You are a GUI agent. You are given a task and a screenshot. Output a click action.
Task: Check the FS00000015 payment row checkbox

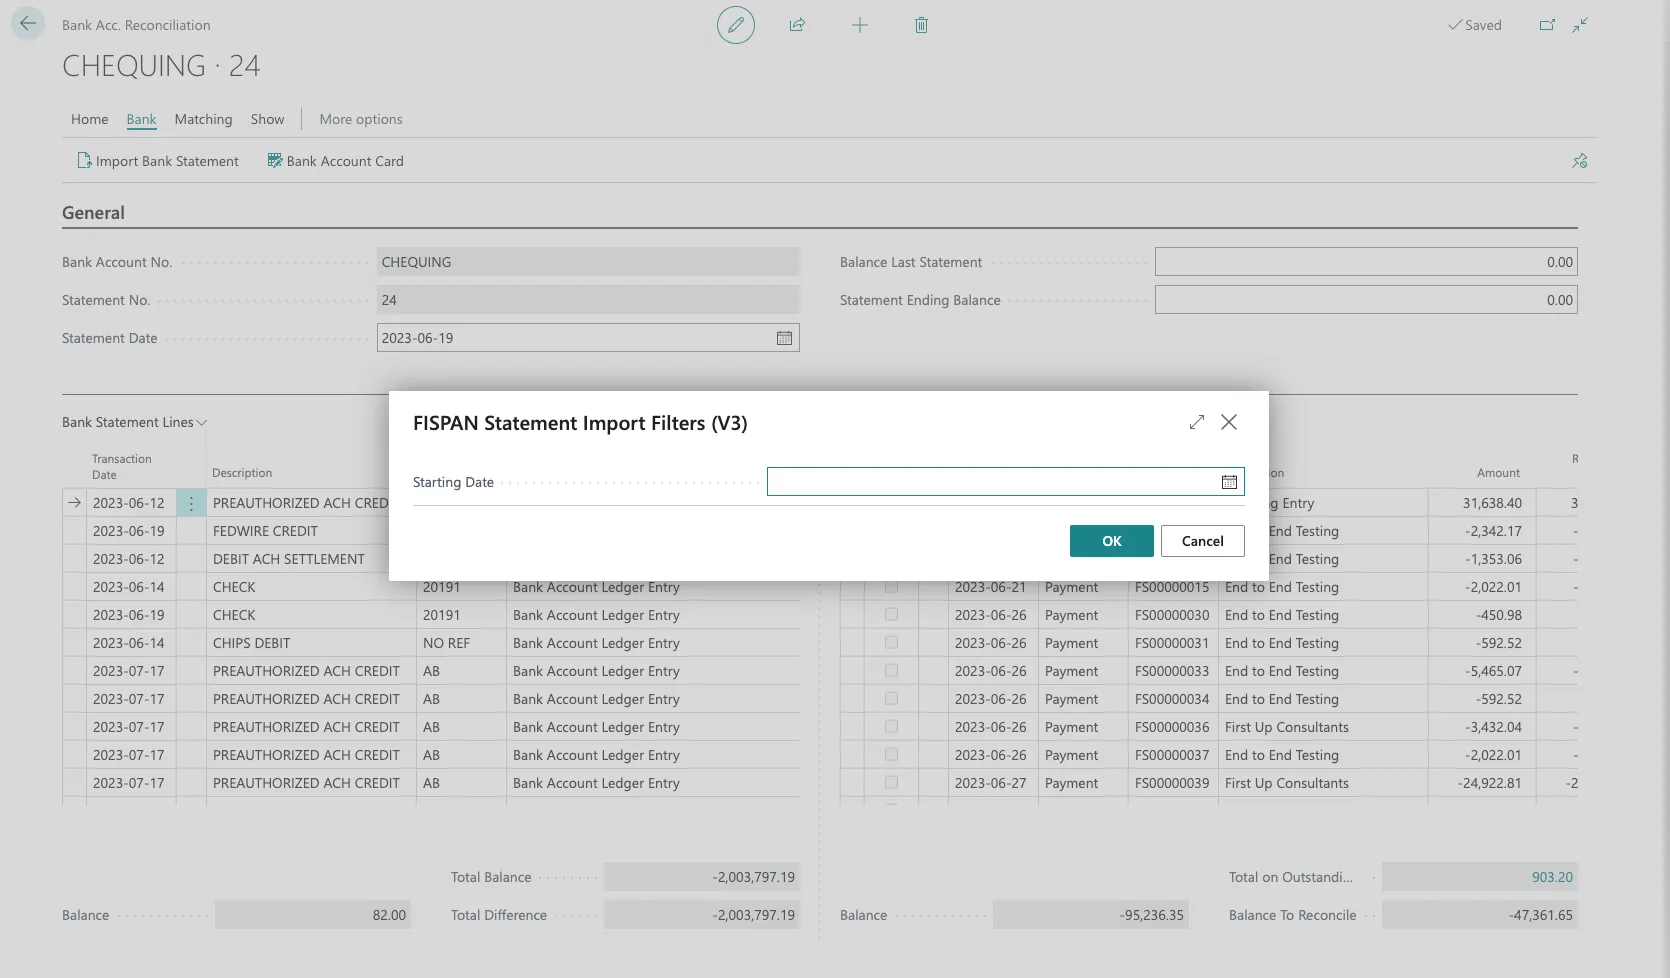click(891, 587)
